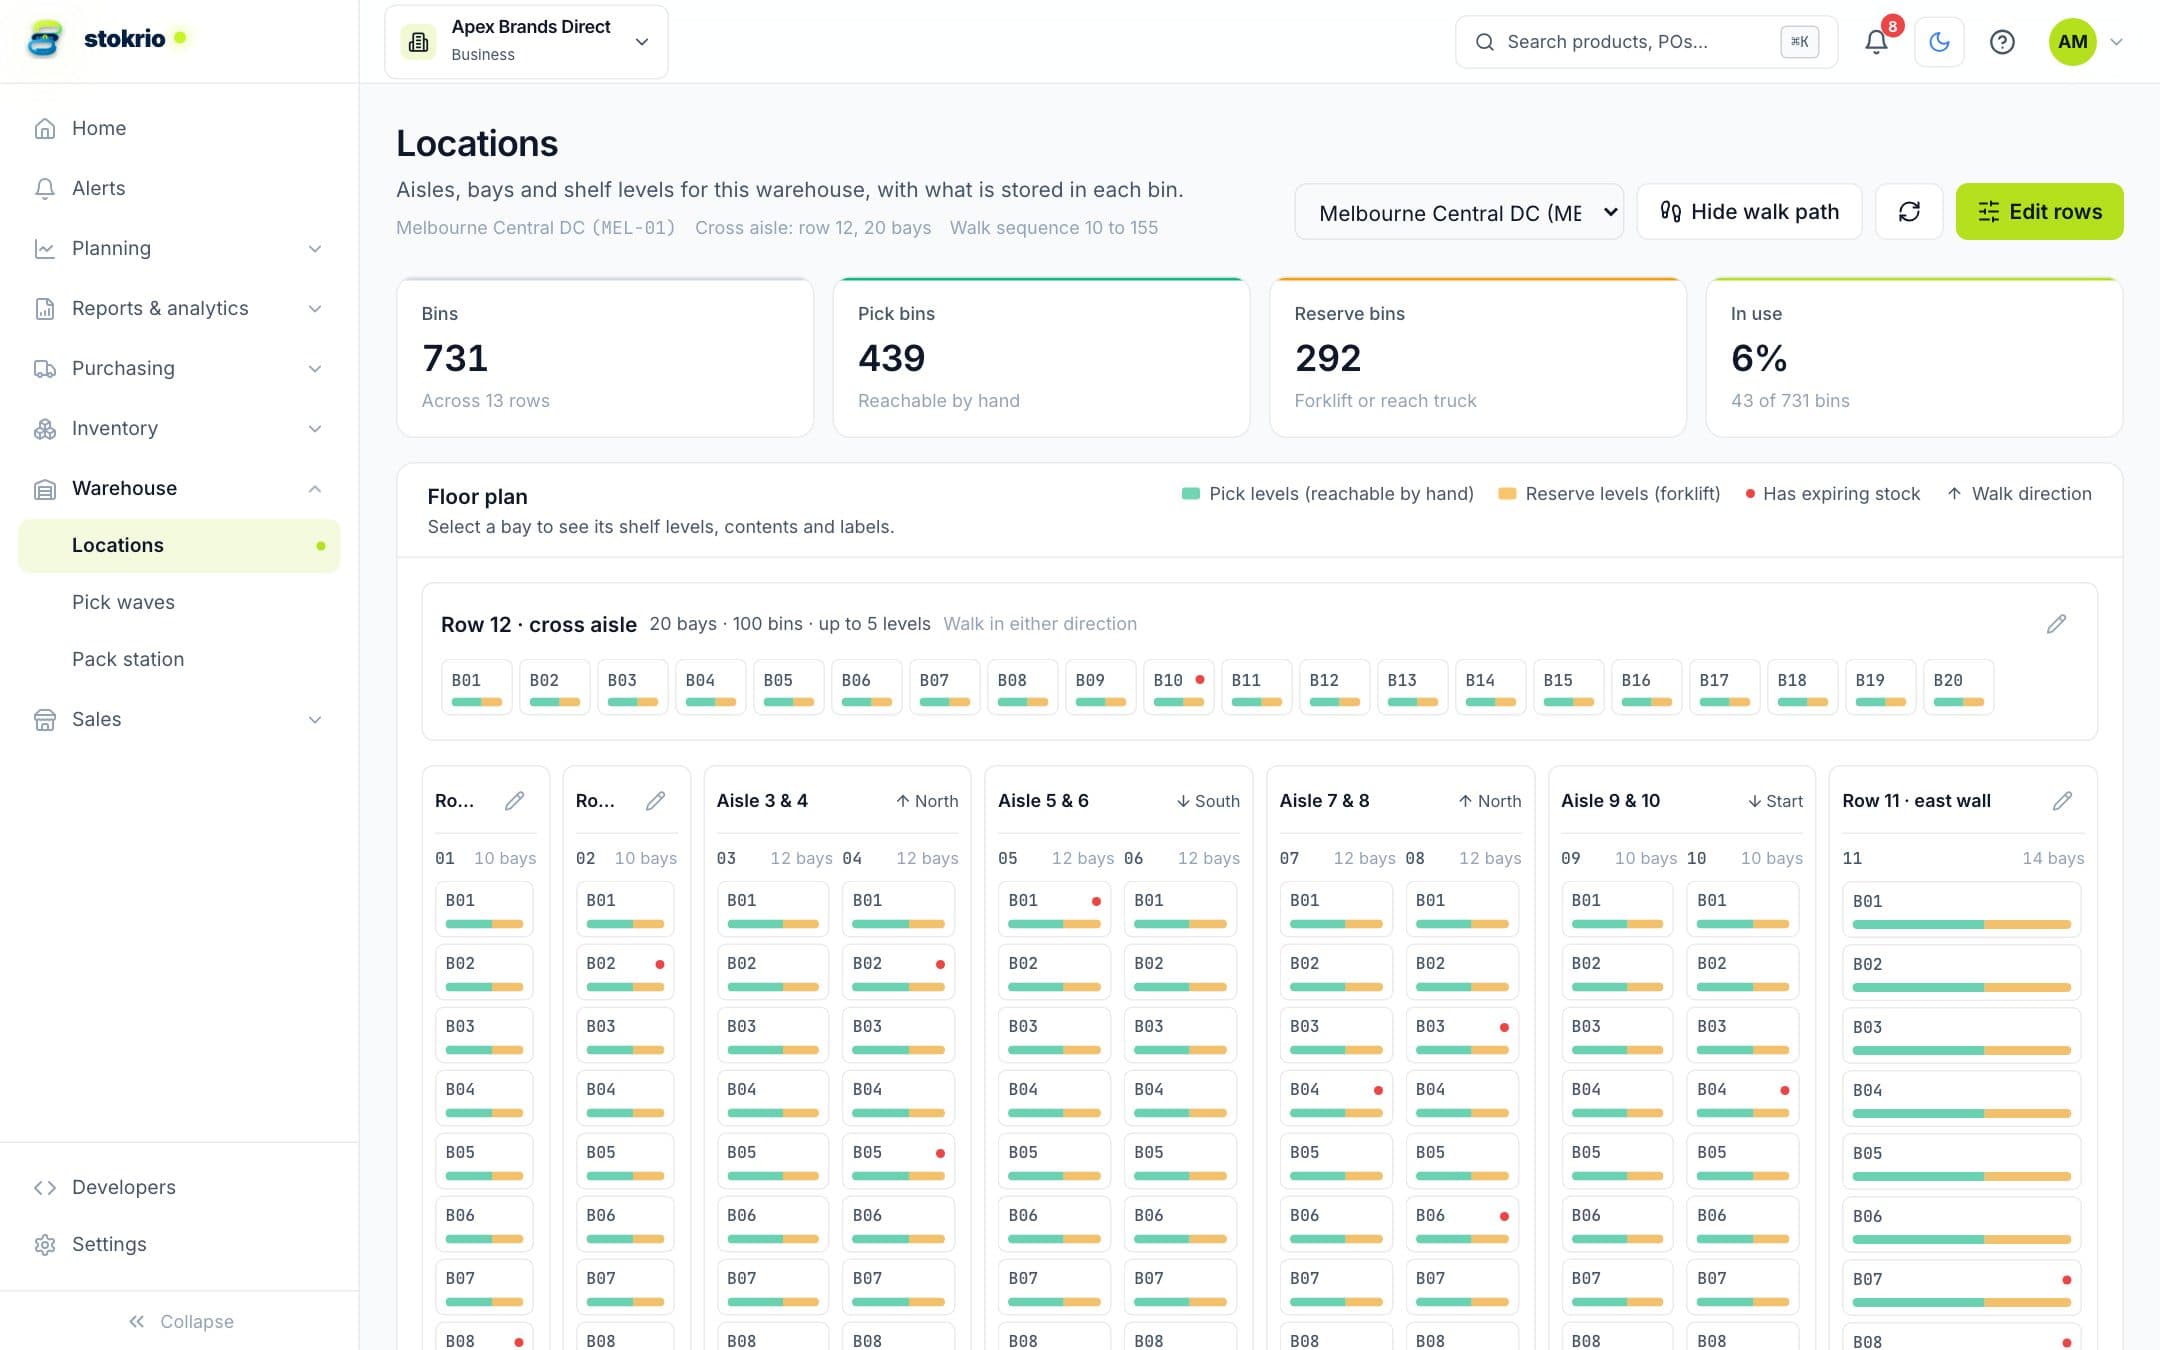Viewport: 2160px width, 1350px height.
Task: Open the Melbourne Central DC warehouse dropdown
Action: [x=1459, y=212]
